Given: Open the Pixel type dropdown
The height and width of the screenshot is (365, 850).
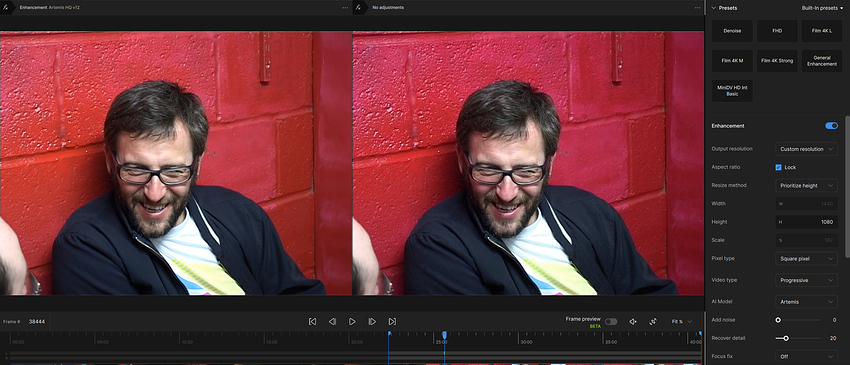Looking at the screenshot, I should 806,259.
